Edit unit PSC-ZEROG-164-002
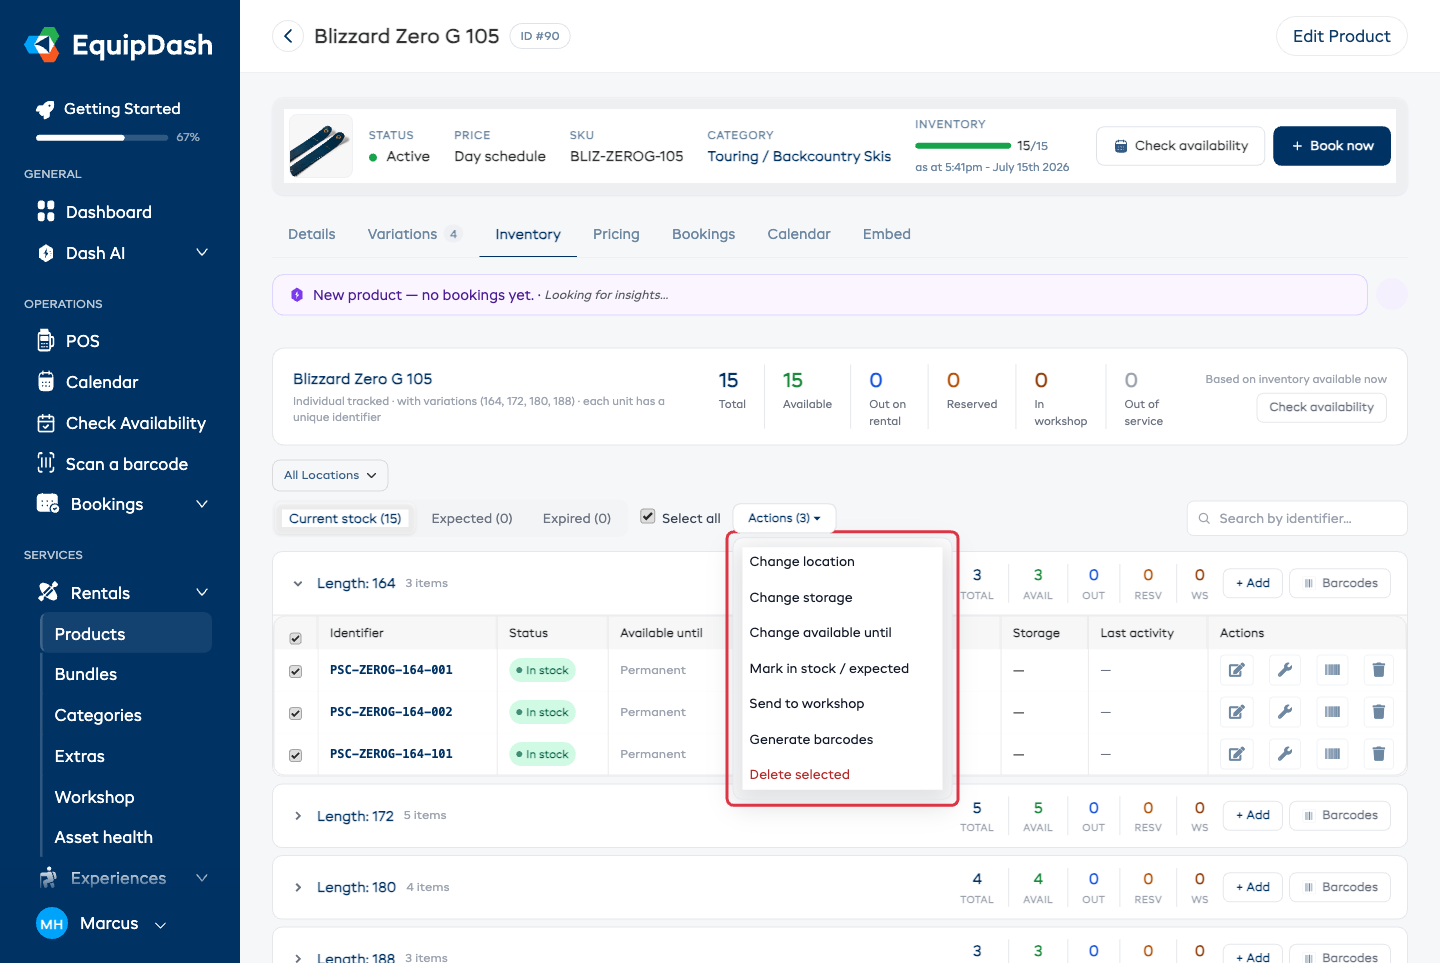 pos(1237,712)
